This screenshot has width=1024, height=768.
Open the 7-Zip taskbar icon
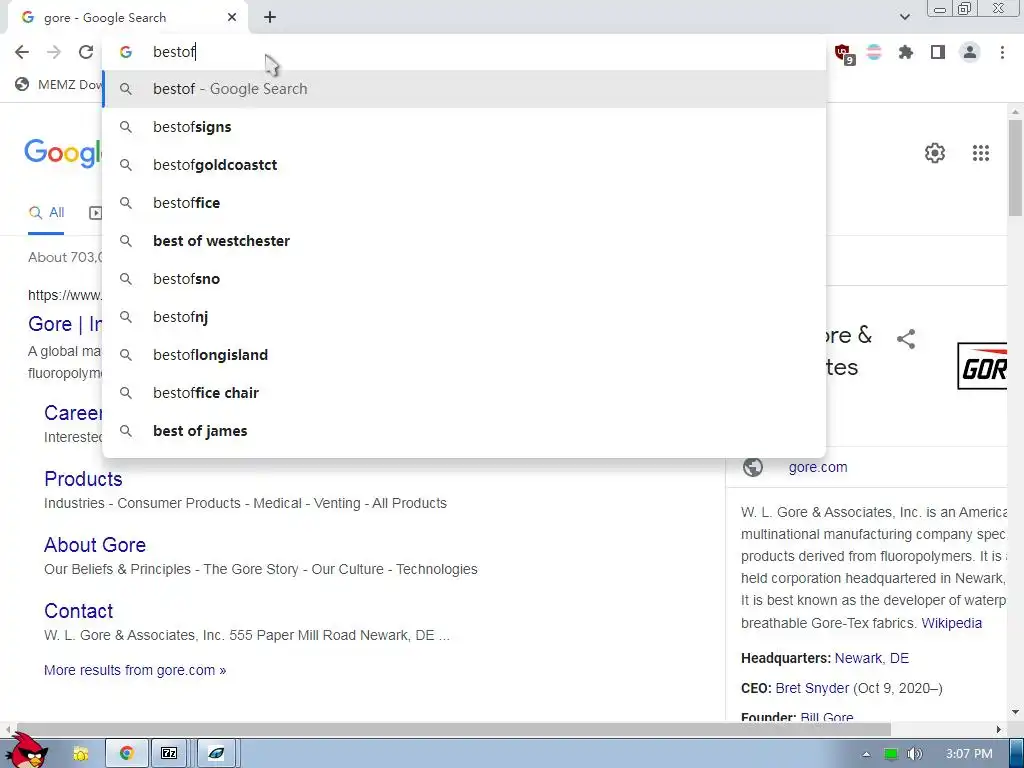coord(169,754)
